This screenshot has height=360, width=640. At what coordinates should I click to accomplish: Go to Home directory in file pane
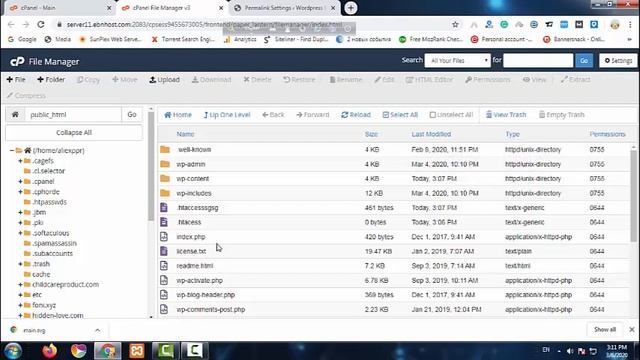pos(178,115)
